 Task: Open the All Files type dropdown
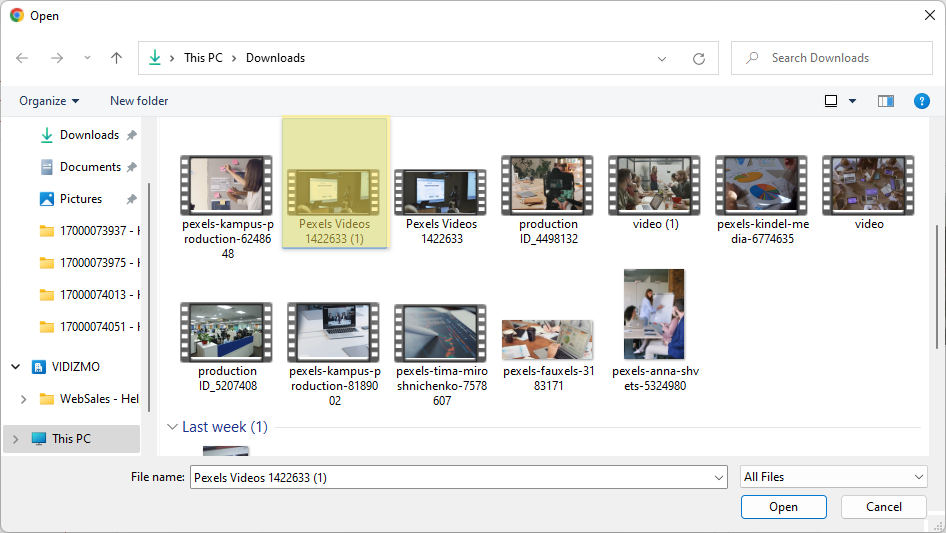tap(834, 477)
